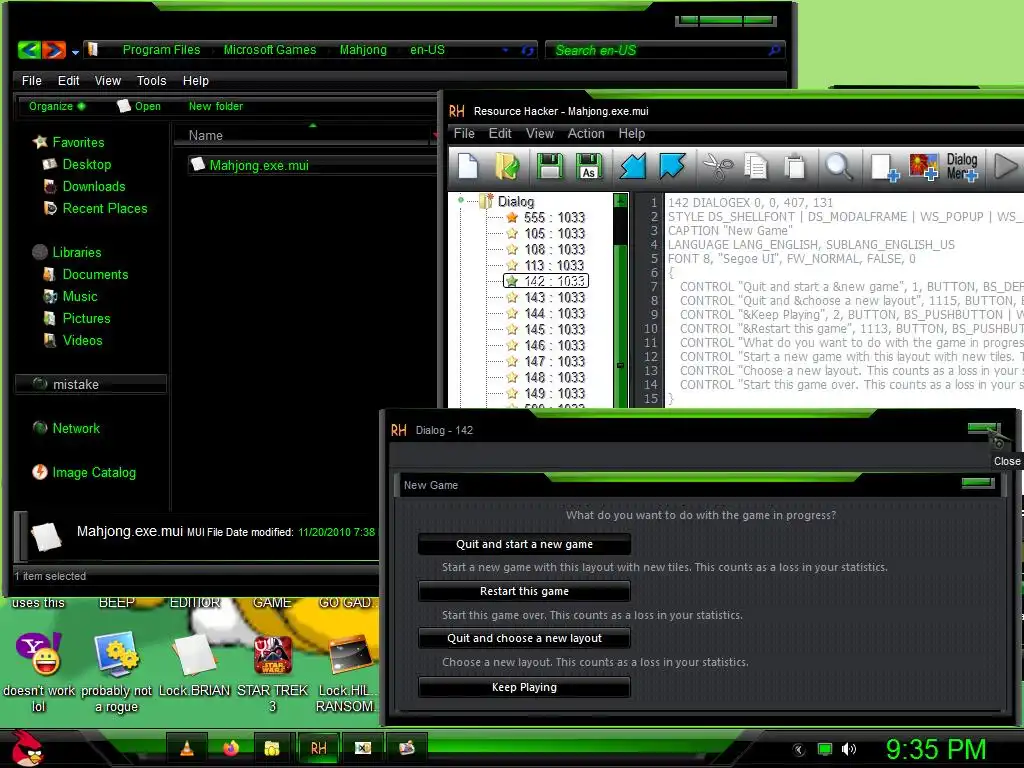Open Resource Hacker Help menu
Image resolution: width=1024 pixels, height=768 pixels.
point(632,133)
